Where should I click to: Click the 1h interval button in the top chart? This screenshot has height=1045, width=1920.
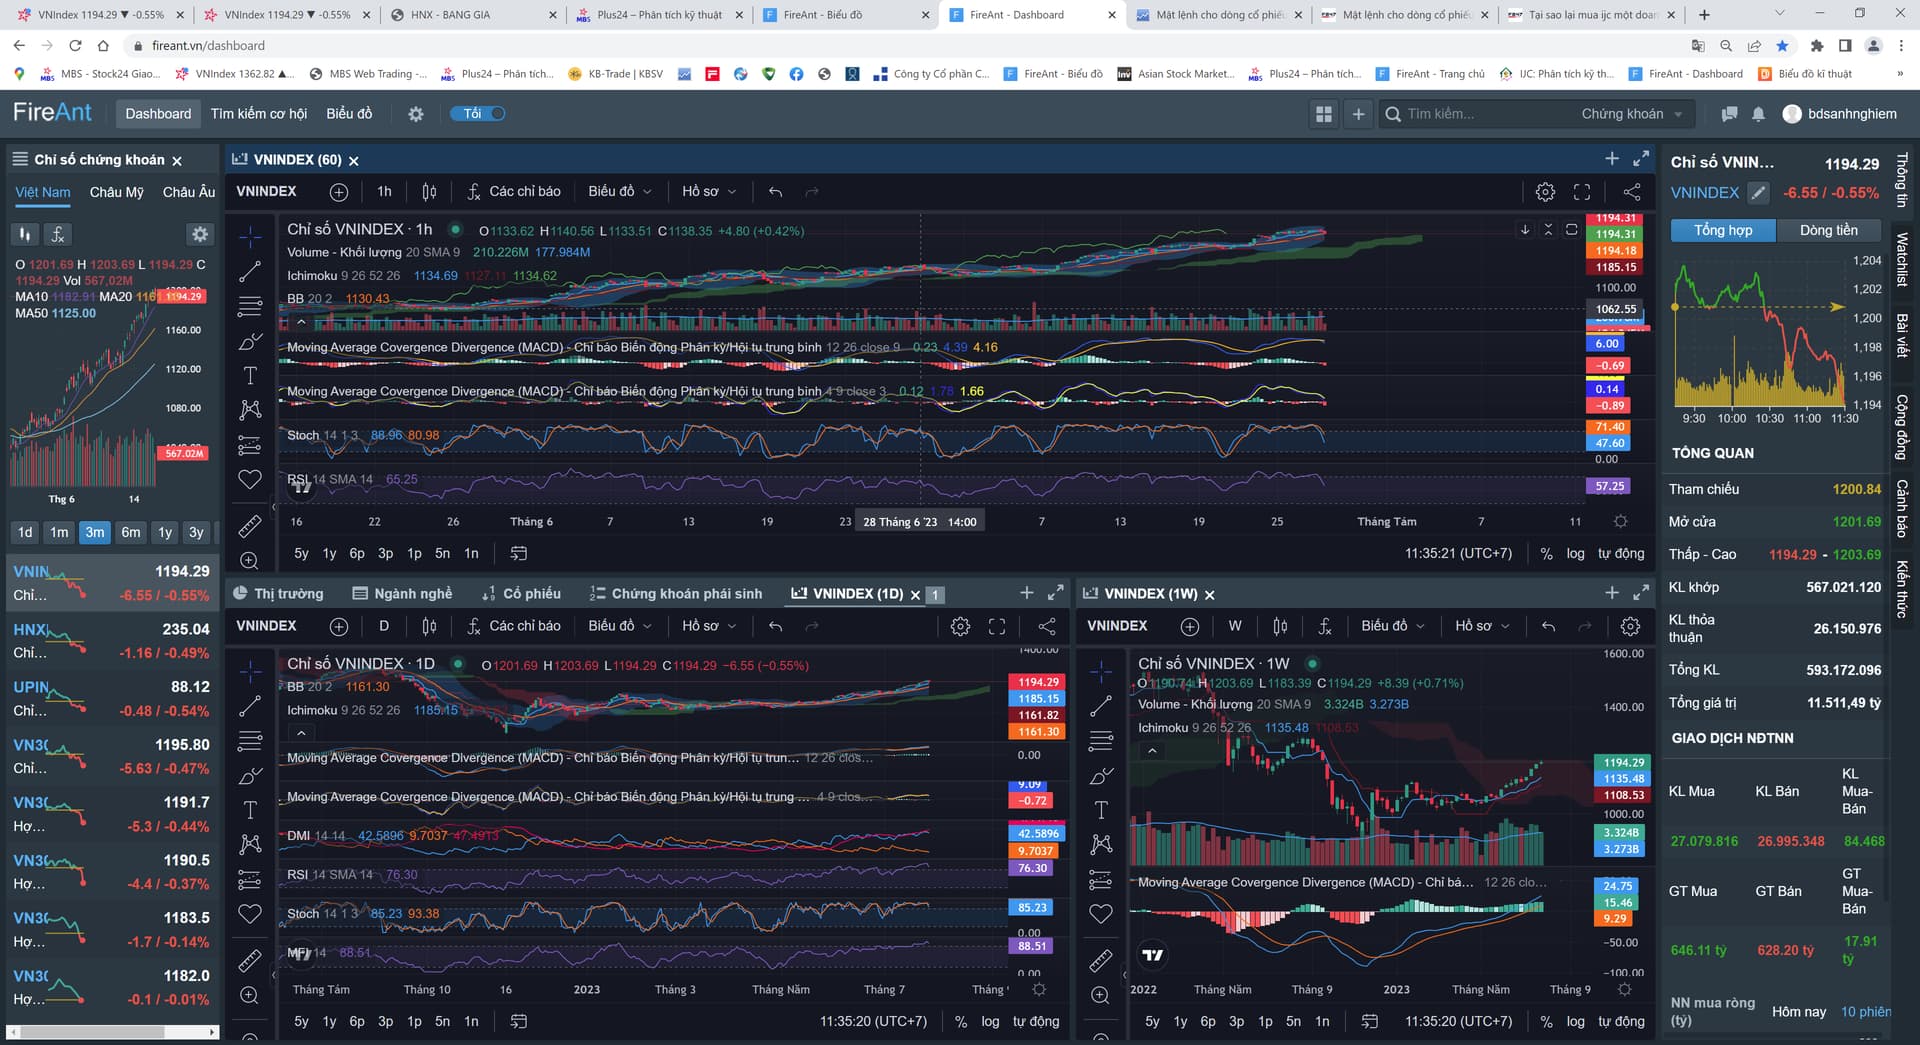(x=384, y=192)
